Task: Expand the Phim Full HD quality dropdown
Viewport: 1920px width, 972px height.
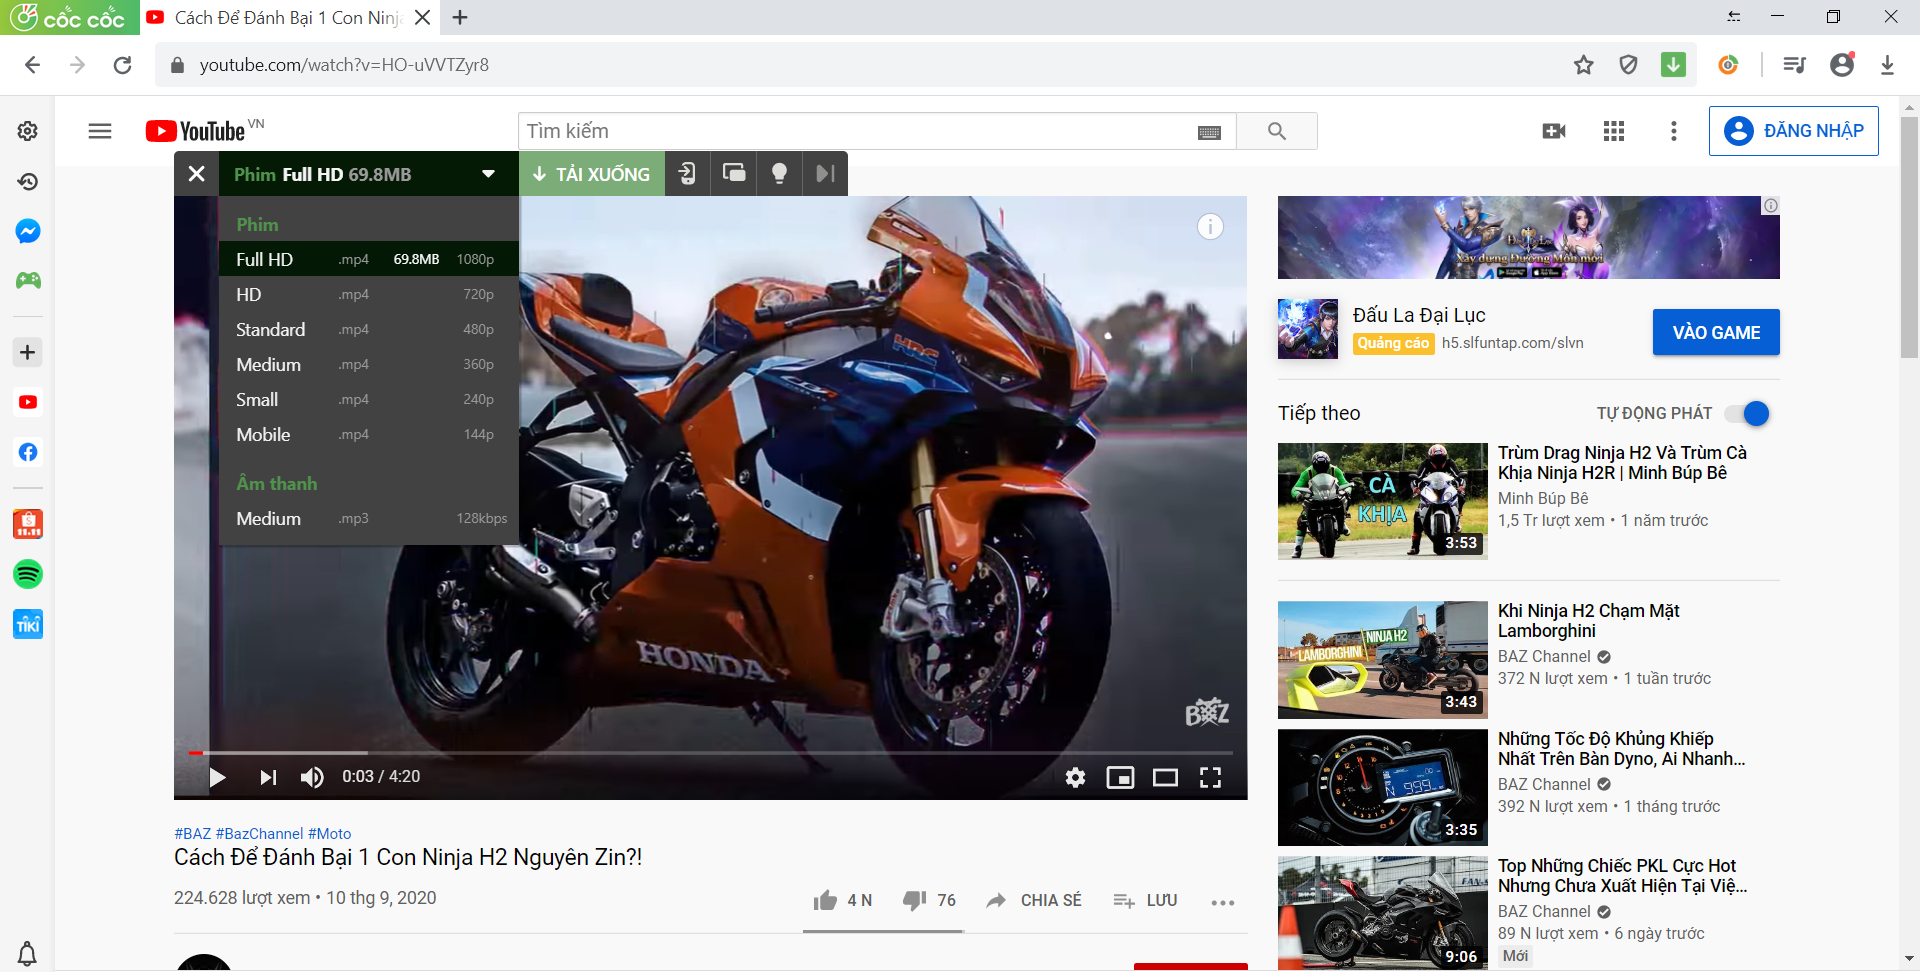Action: click(369, 174)
